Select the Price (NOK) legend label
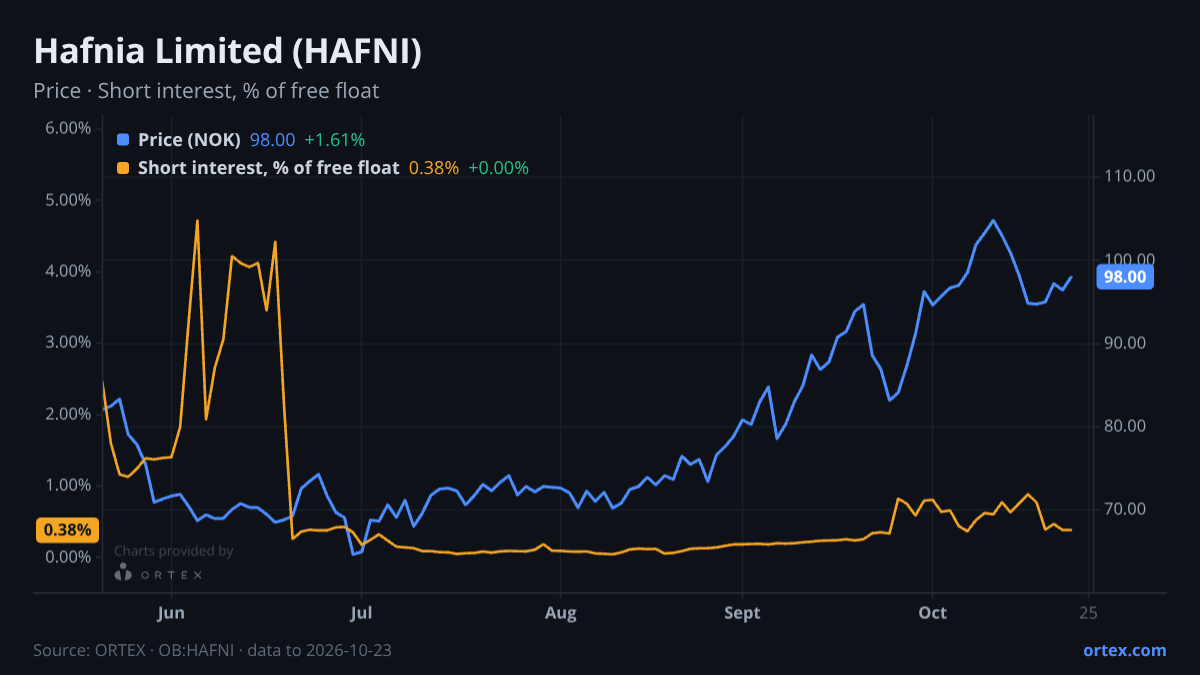The height and width of the screenshot is (675, 1200). (x=189, y=140)
